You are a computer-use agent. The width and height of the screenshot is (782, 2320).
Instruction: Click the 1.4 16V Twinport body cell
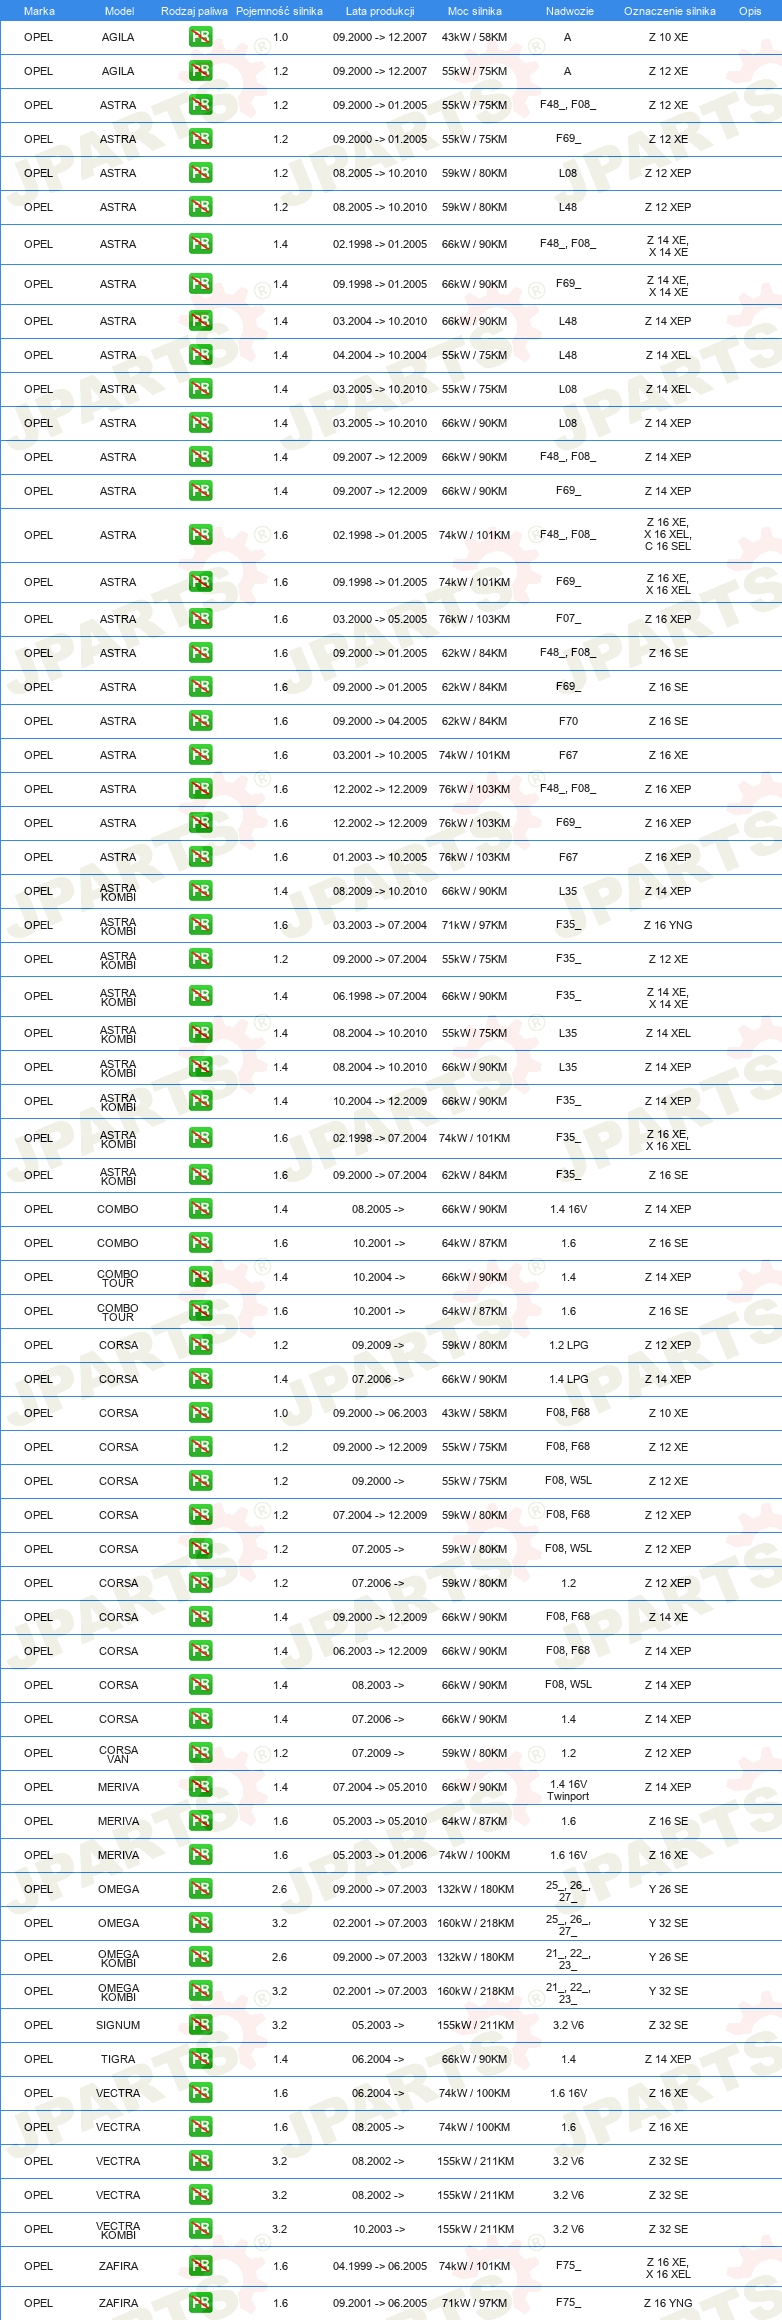tap(568, 1790)
